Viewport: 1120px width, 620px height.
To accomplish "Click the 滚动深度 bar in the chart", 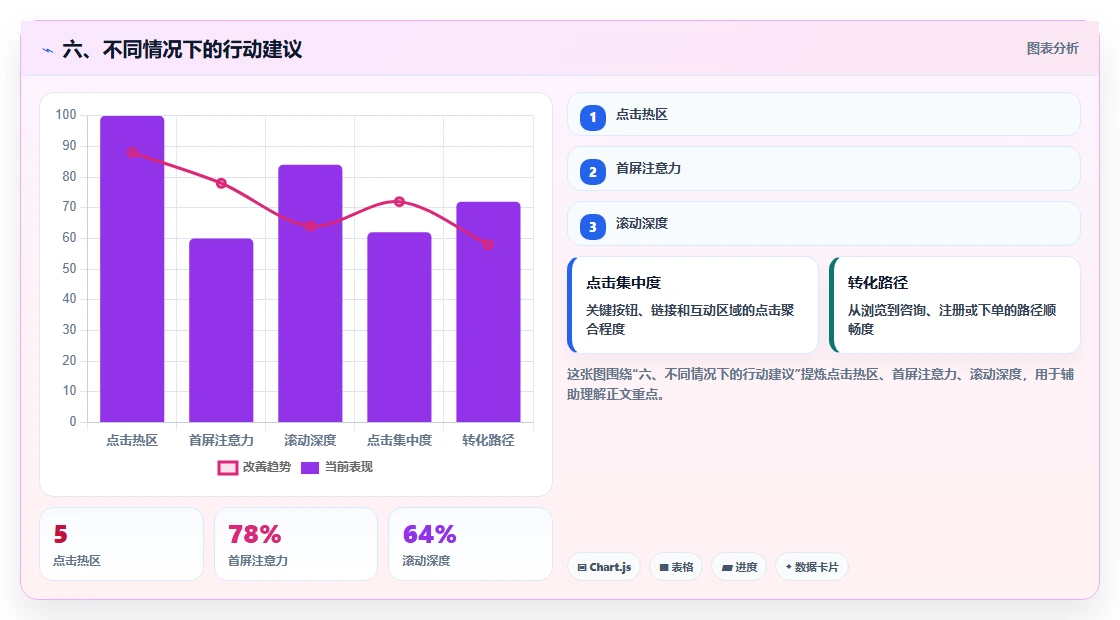I will [x=310, y=294].
